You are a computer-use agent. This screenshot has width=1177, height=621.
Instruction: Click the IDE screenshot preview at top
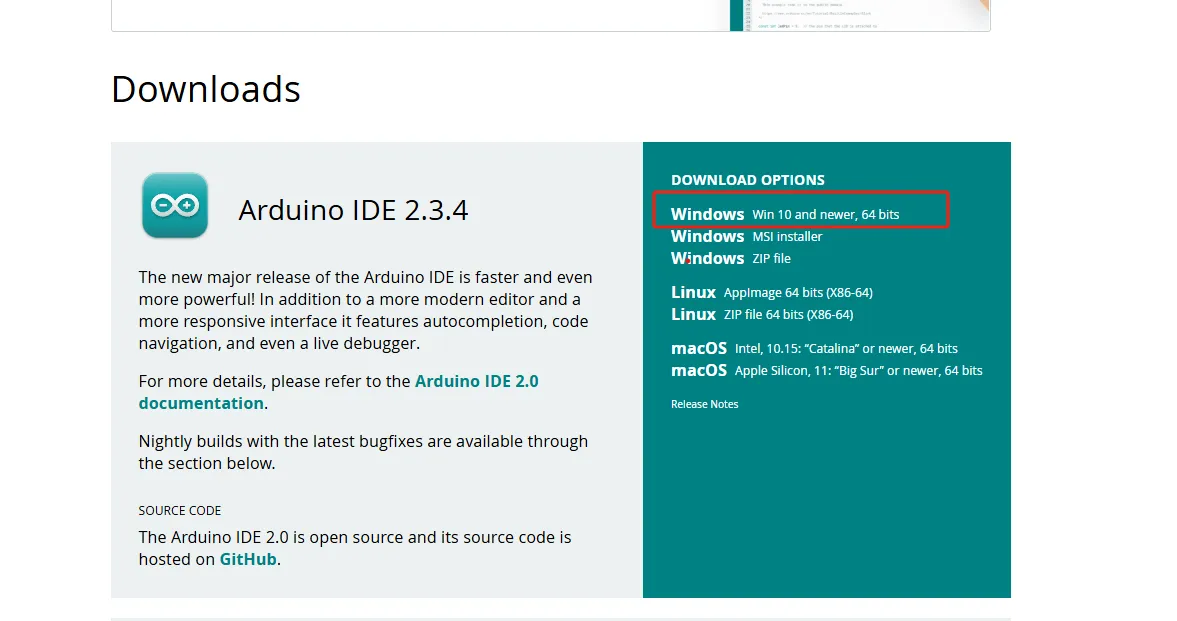pyautogui.click(x=860, y=14)
